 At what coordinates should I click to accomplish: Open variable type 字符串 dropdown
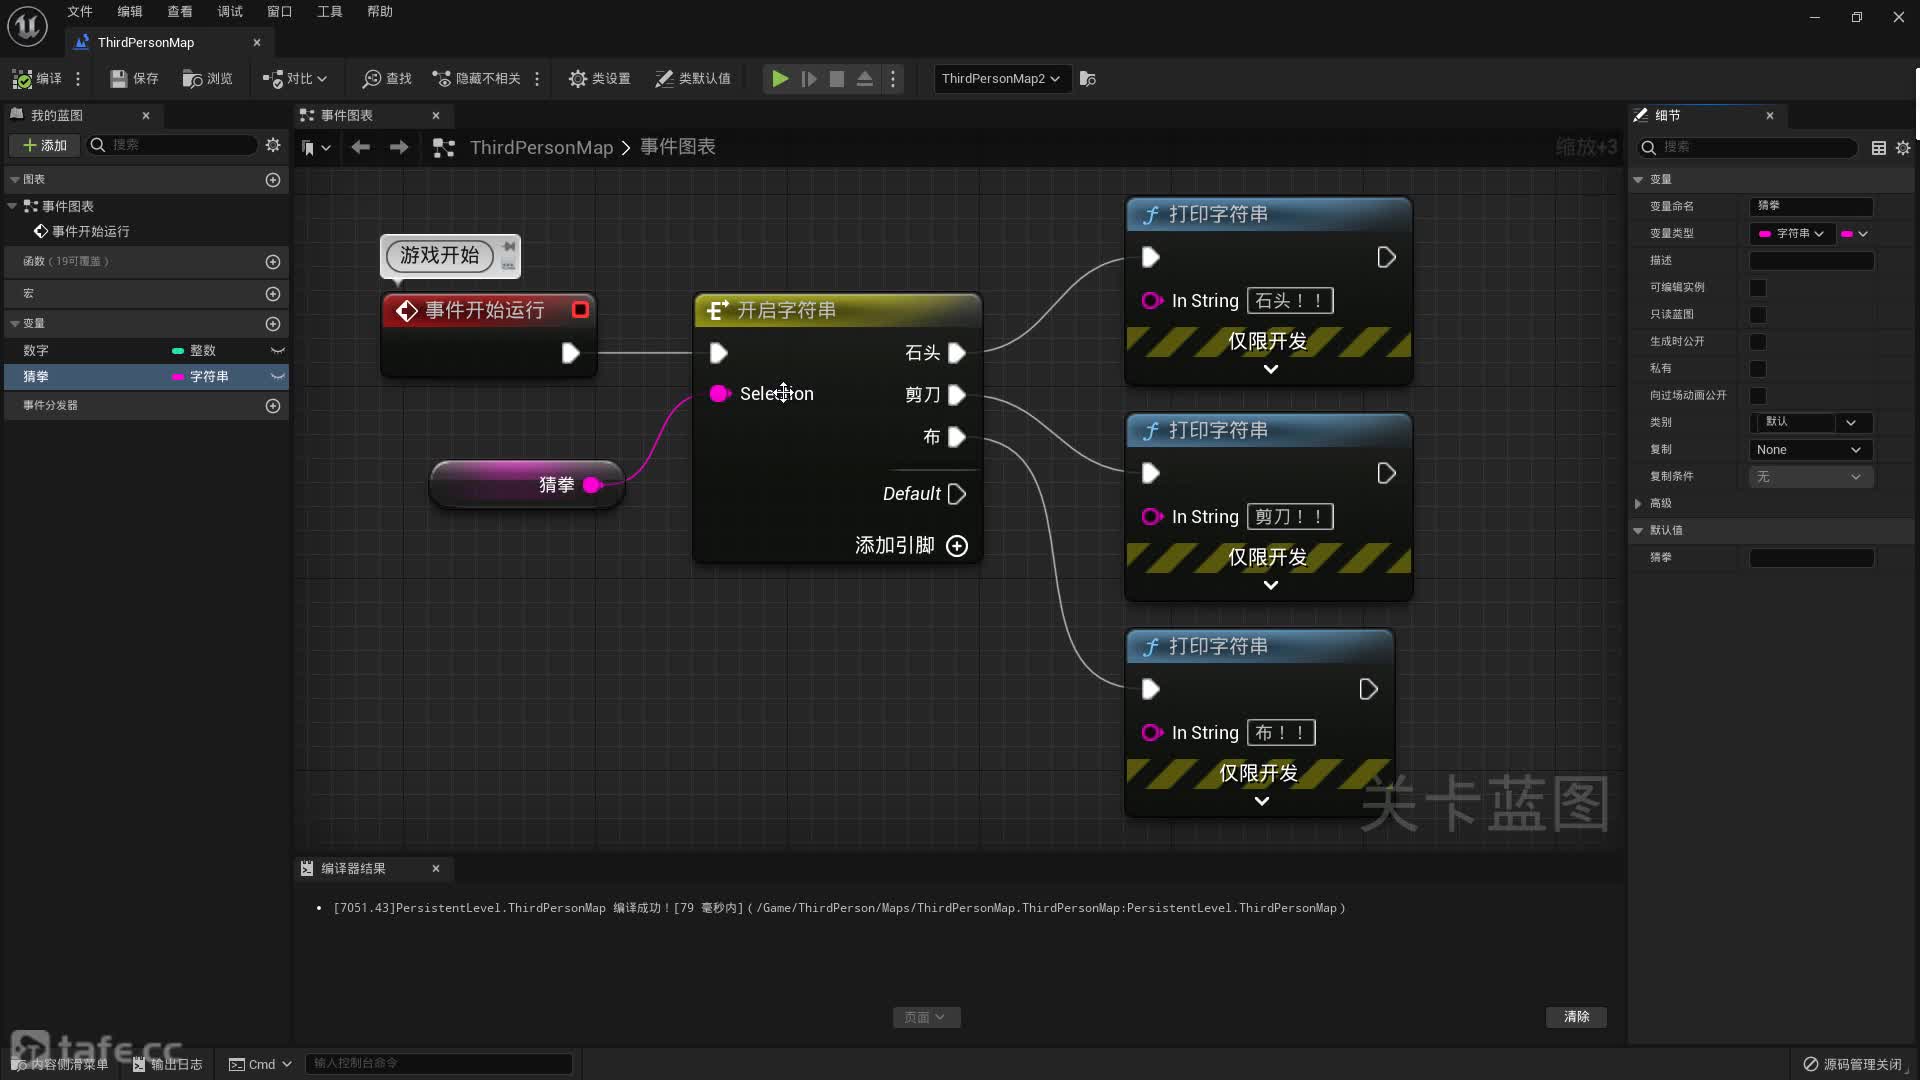pos(1791,233)
